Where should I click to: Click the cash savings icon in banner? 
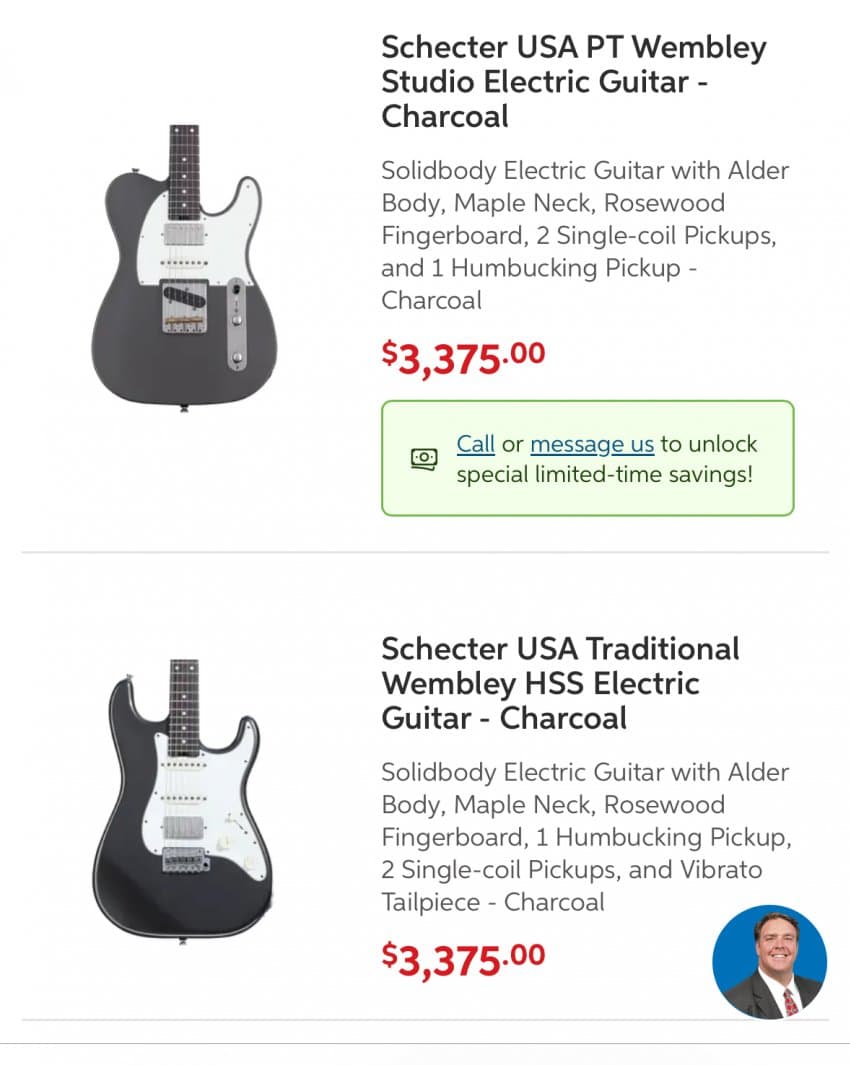pyautogui.click(x=424, y=458)
